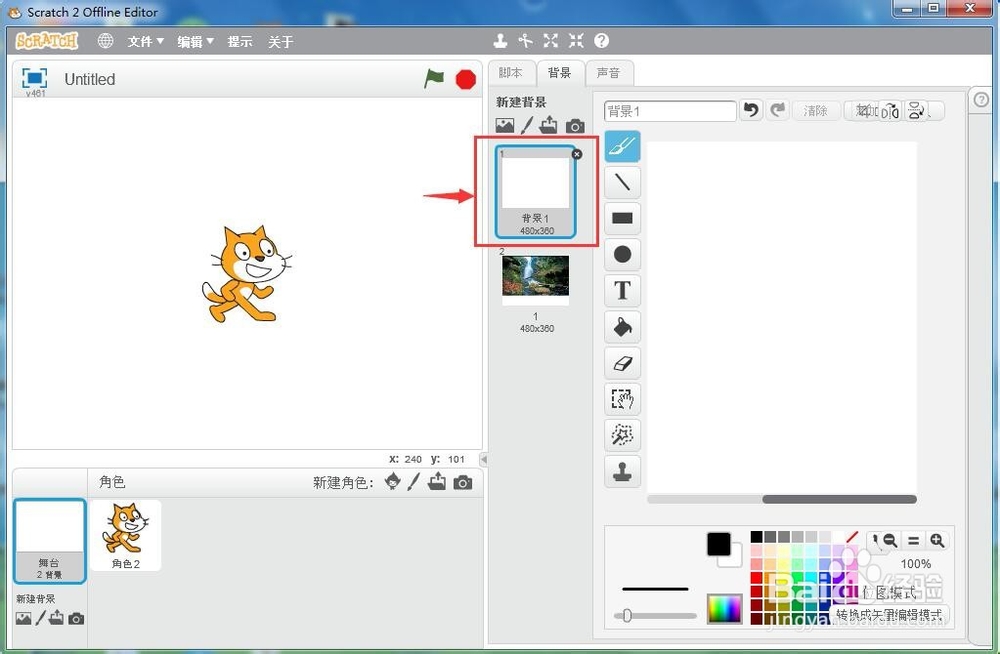Choose the Select marquee tool

click(622, 399)
